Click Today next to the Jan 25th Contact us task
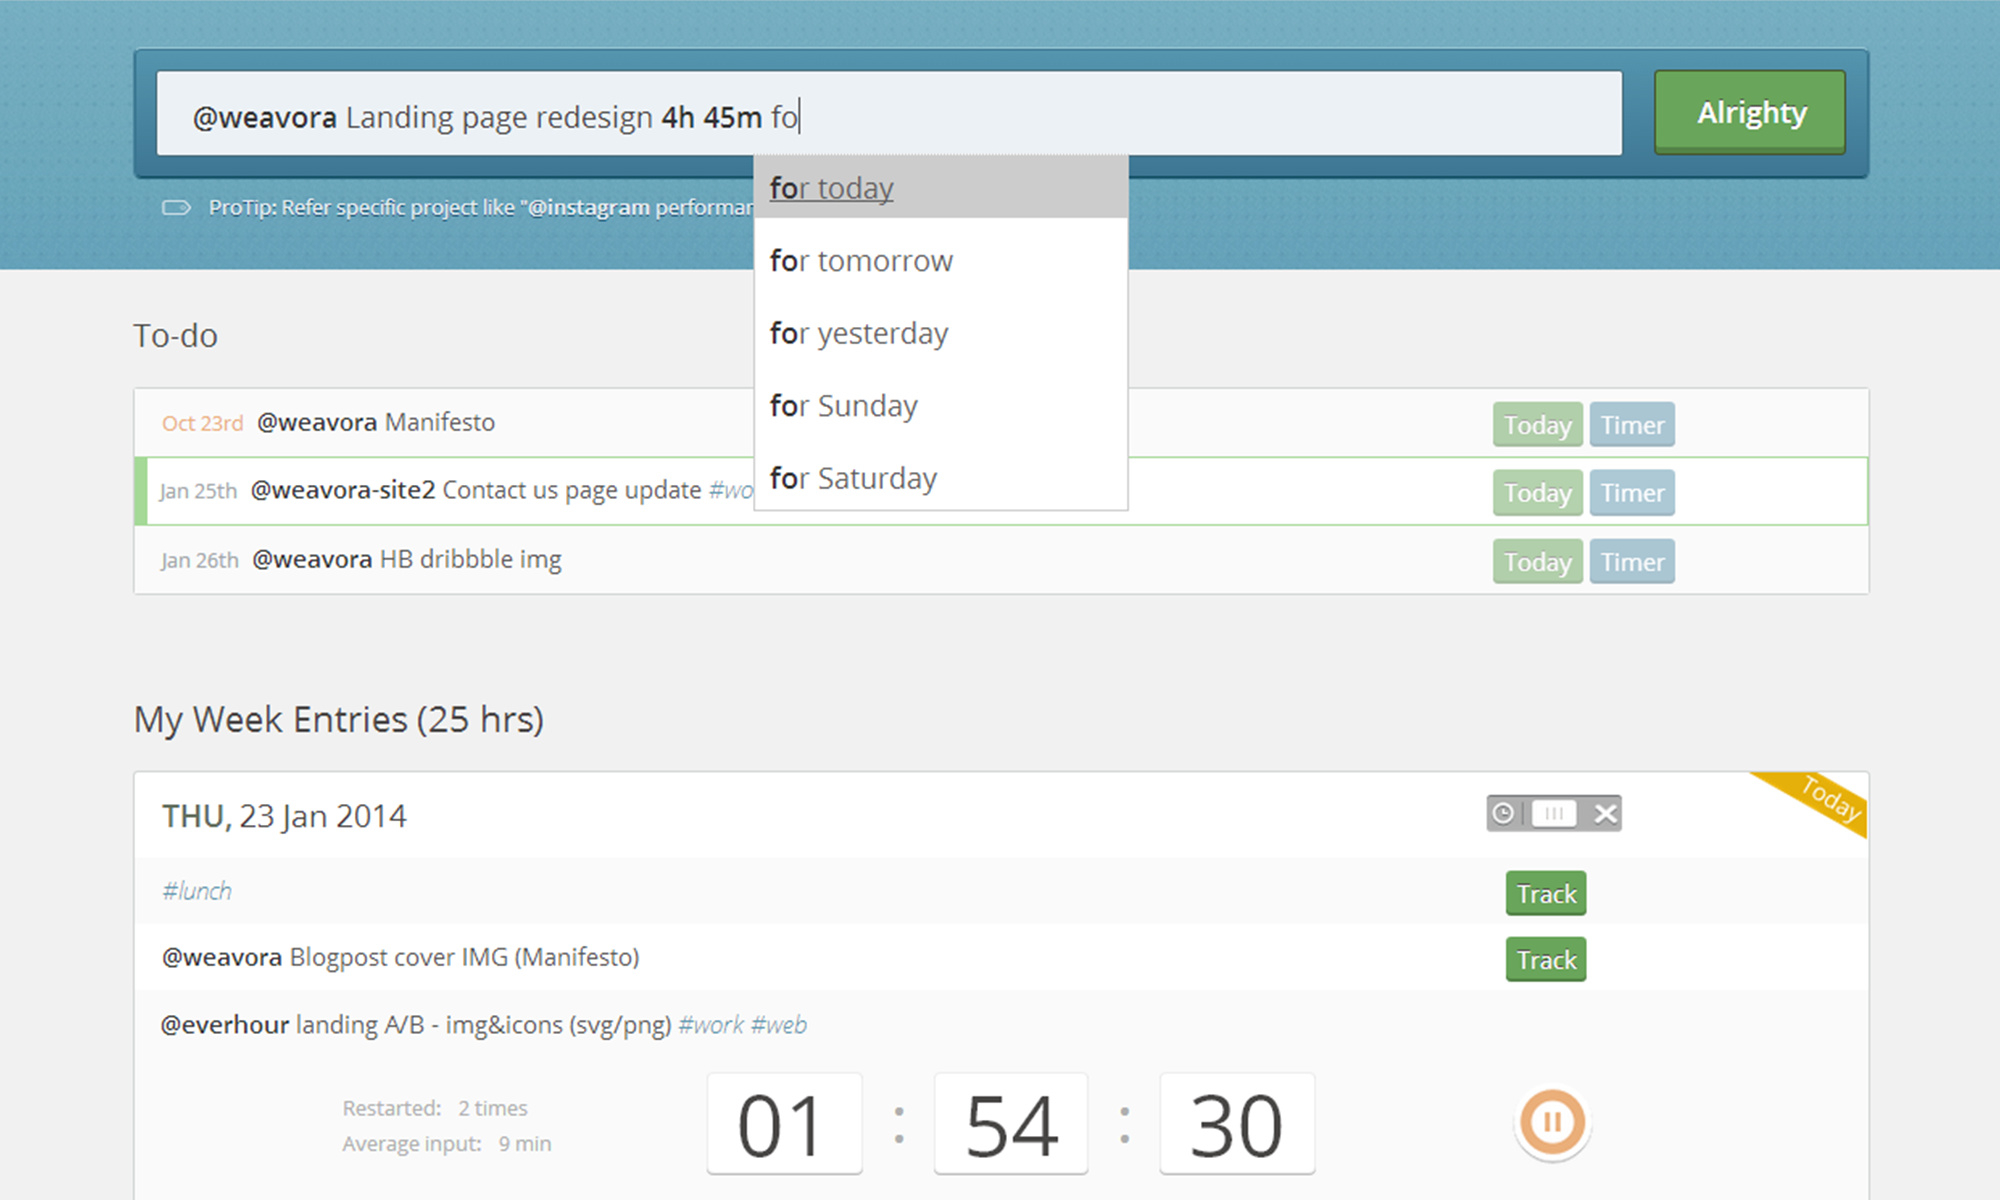This screenshot has width=2000, height=1200. point(1537,493)
